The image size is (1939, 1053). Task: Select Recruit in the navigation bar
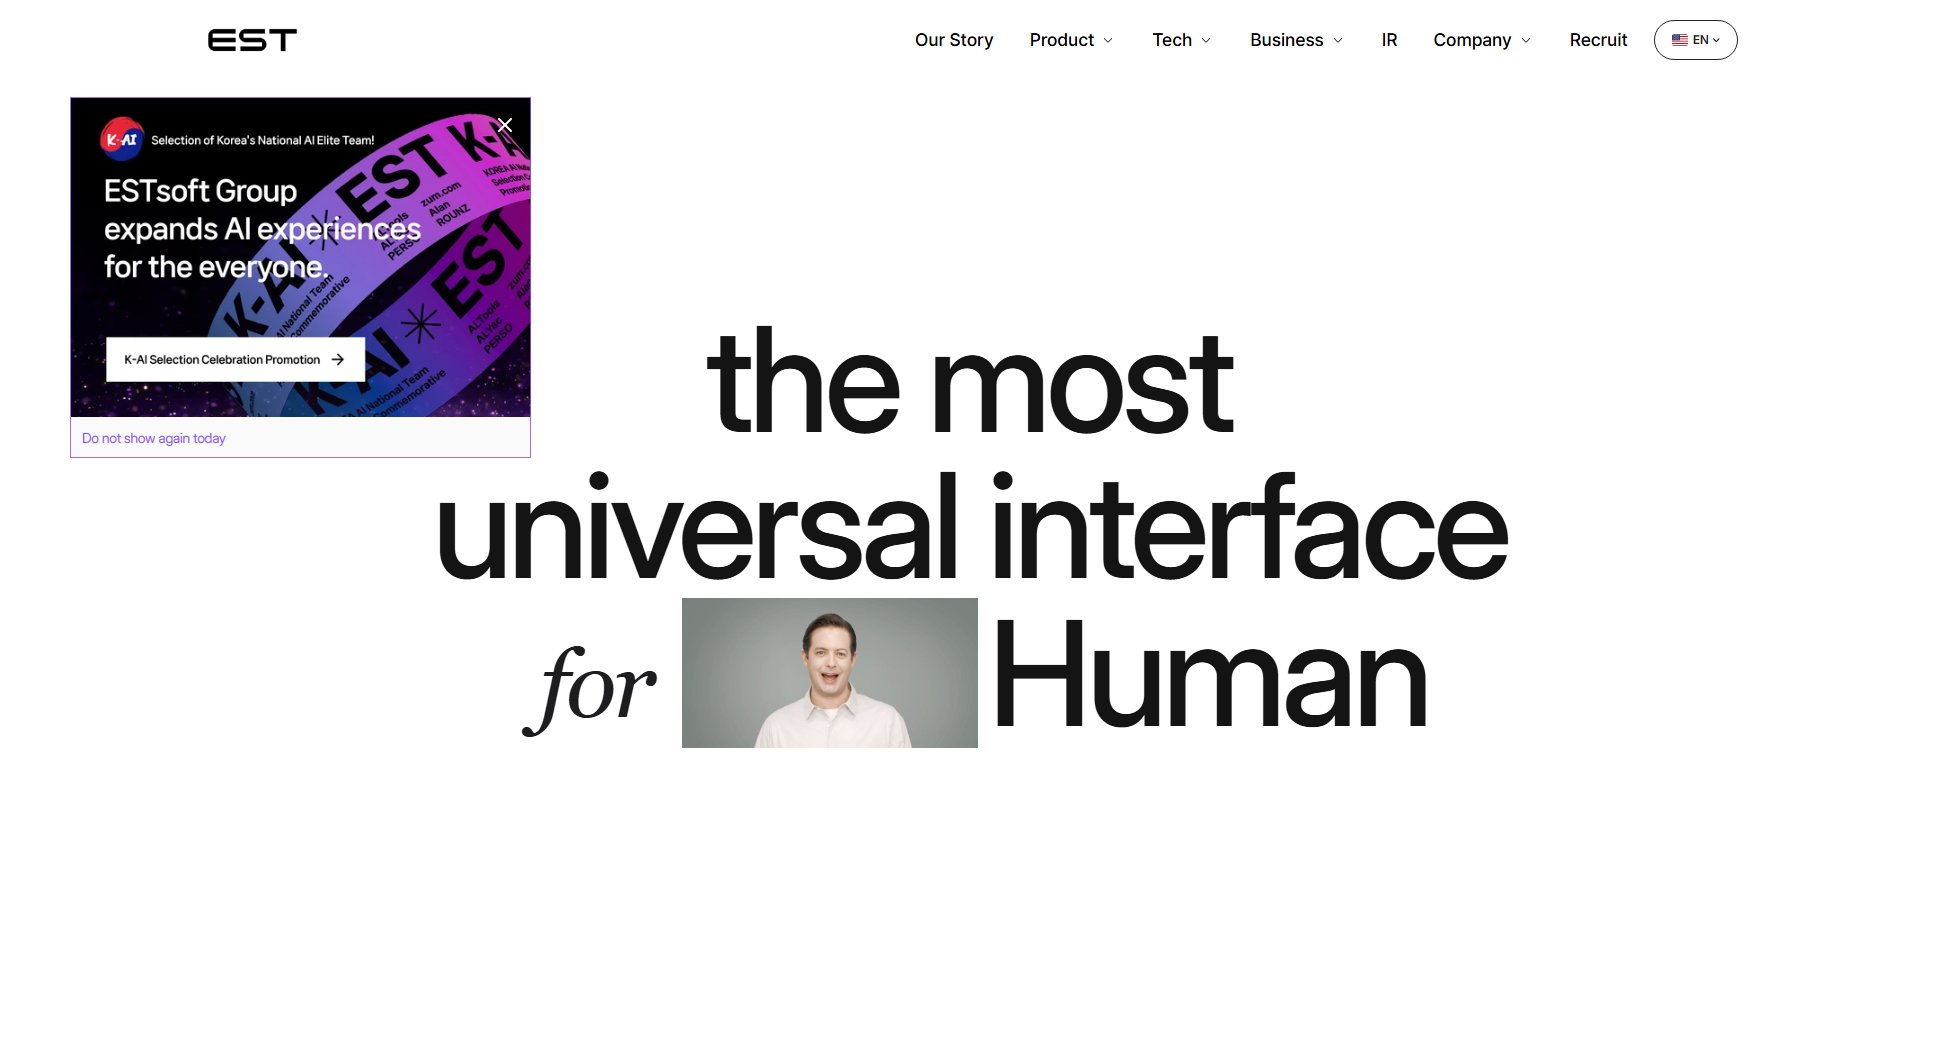[1598, 40]
